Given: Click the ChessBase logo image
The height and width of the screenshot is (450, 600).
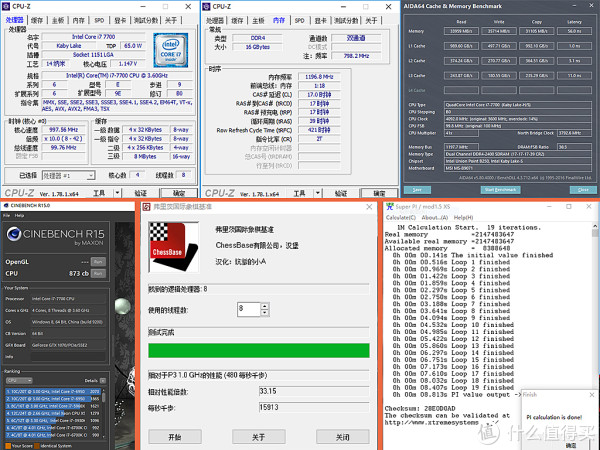Looking at the screenshot, I should click(173, 247).
